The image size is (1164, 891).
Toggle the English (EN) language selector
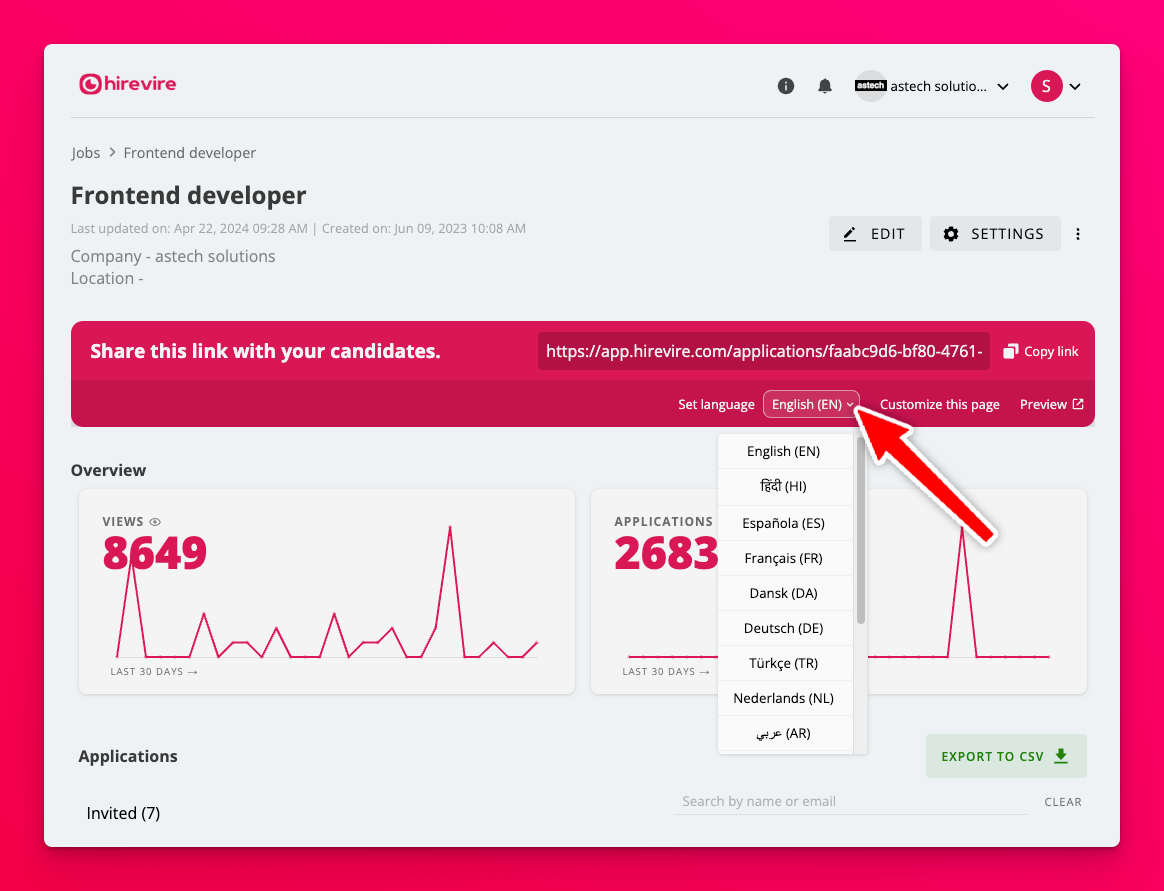point(811,404)
